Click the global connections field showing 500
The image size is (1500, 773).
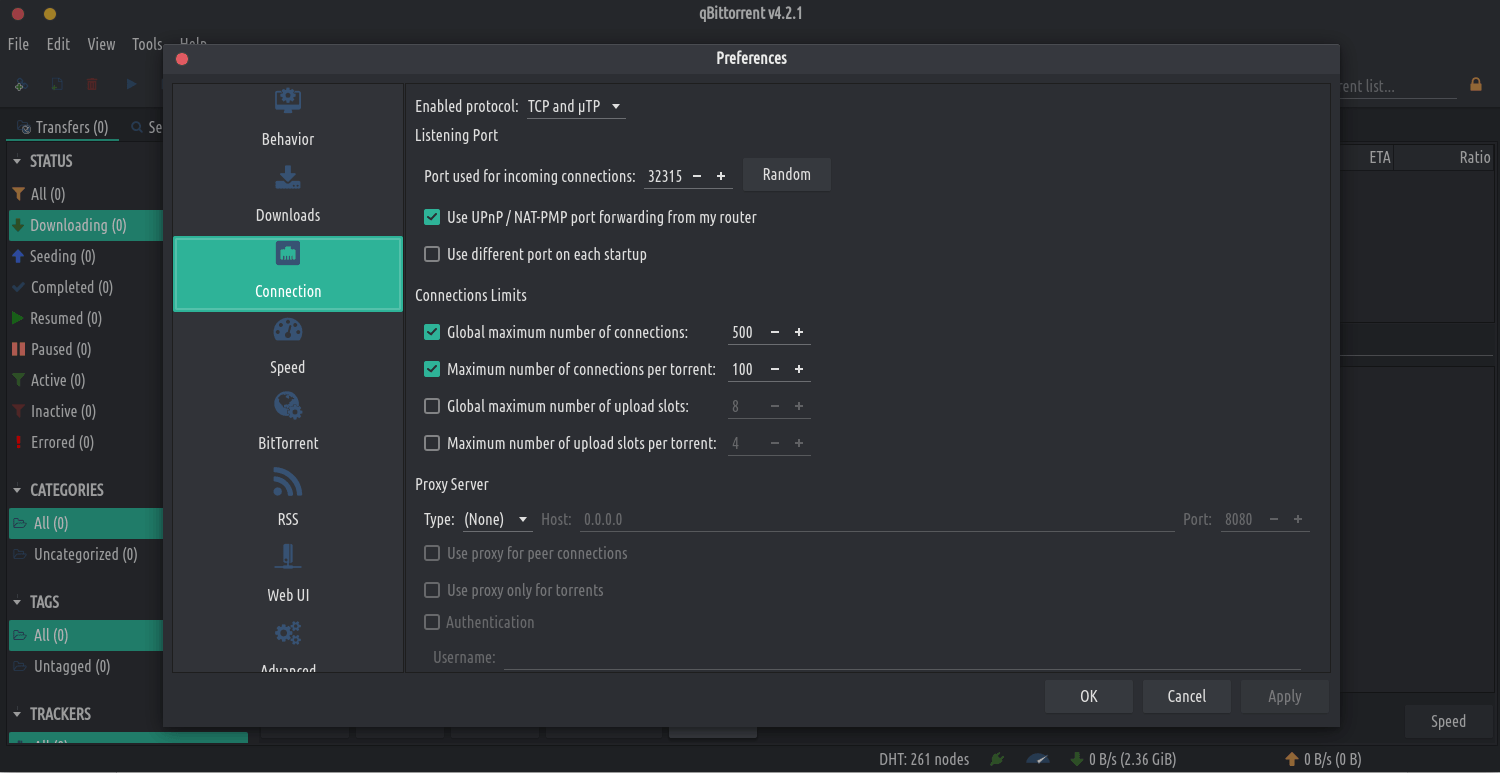(745, 332)
